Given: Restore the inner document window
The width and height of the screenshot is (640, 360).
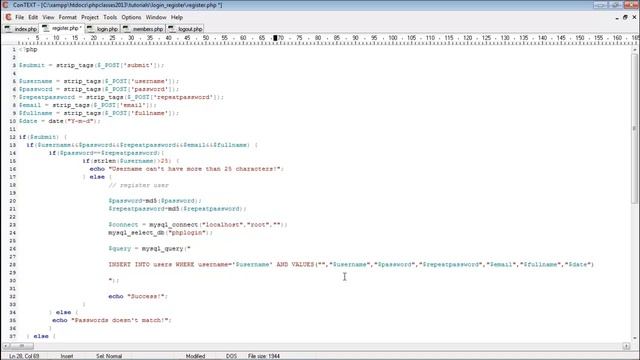Looking at the screenshot, I should 625,18.
